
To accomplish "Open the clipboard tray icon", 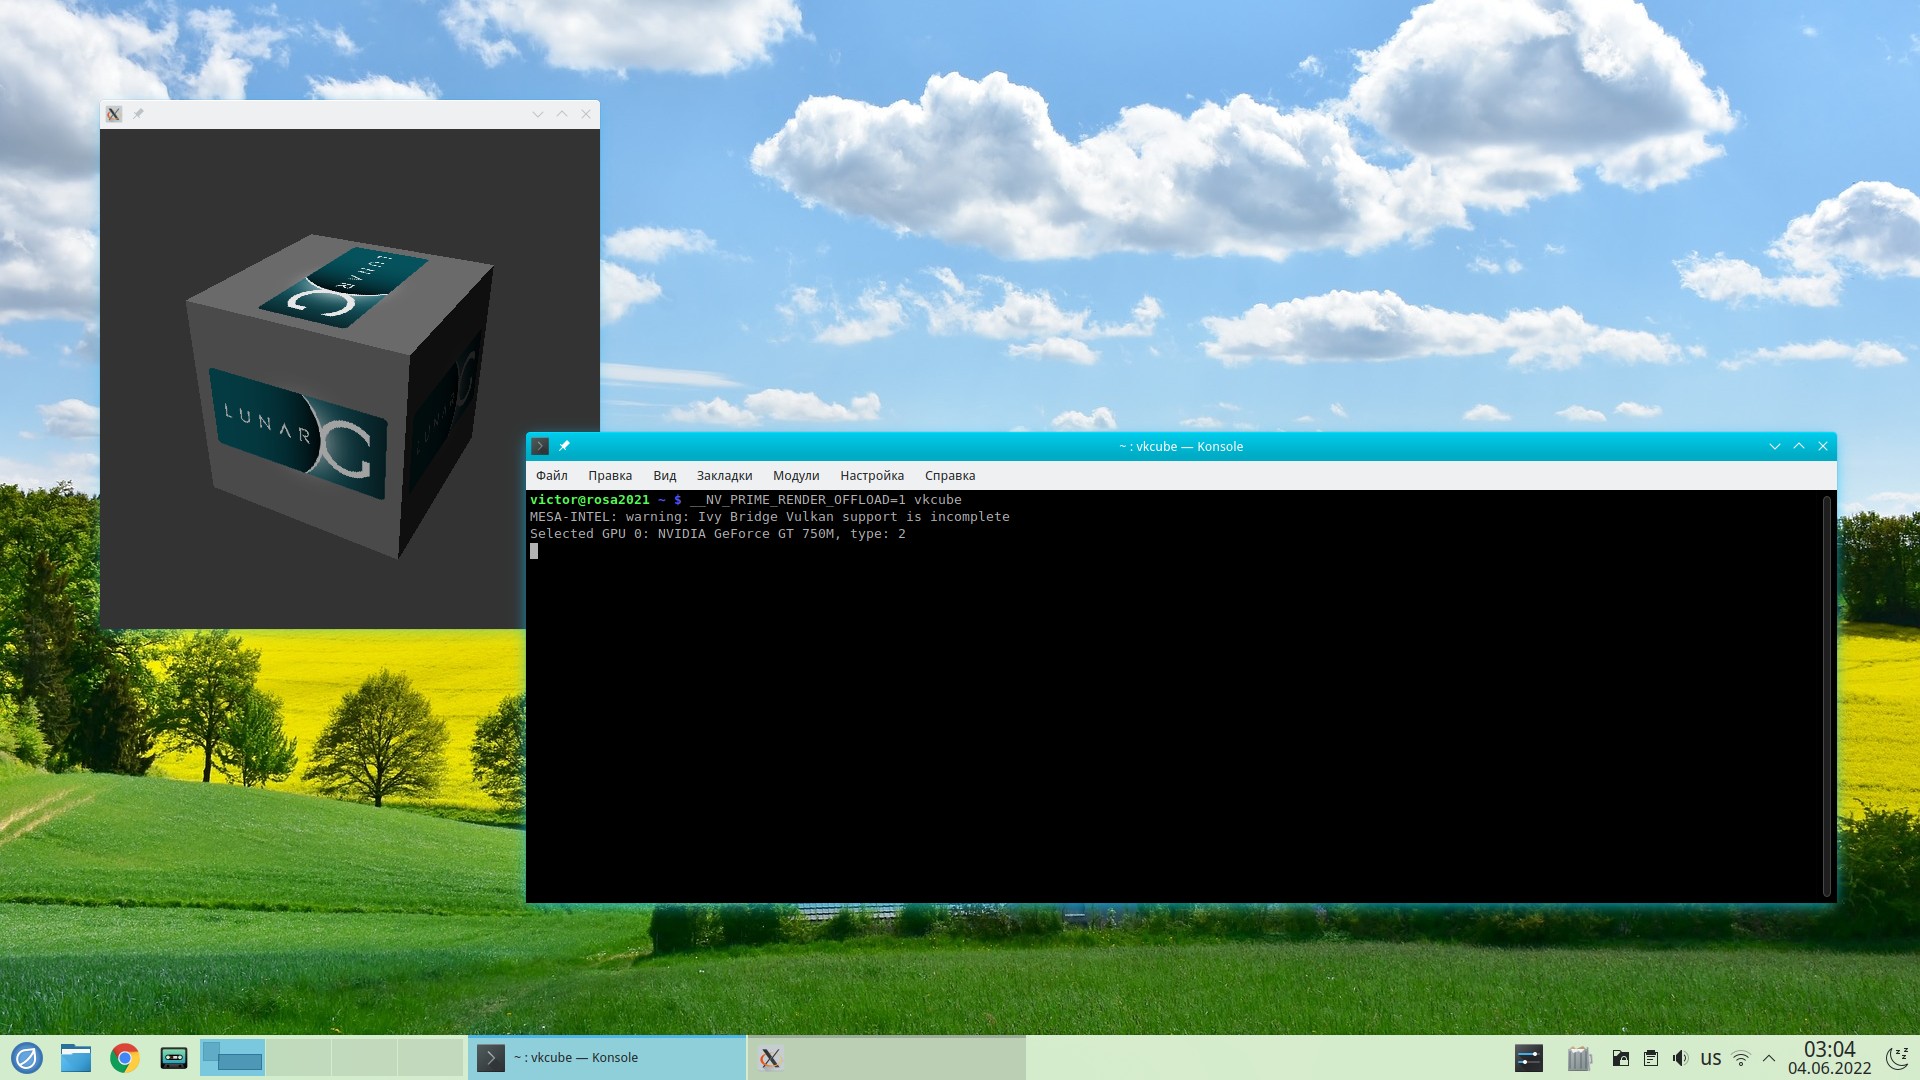I will (1651, 1058).
